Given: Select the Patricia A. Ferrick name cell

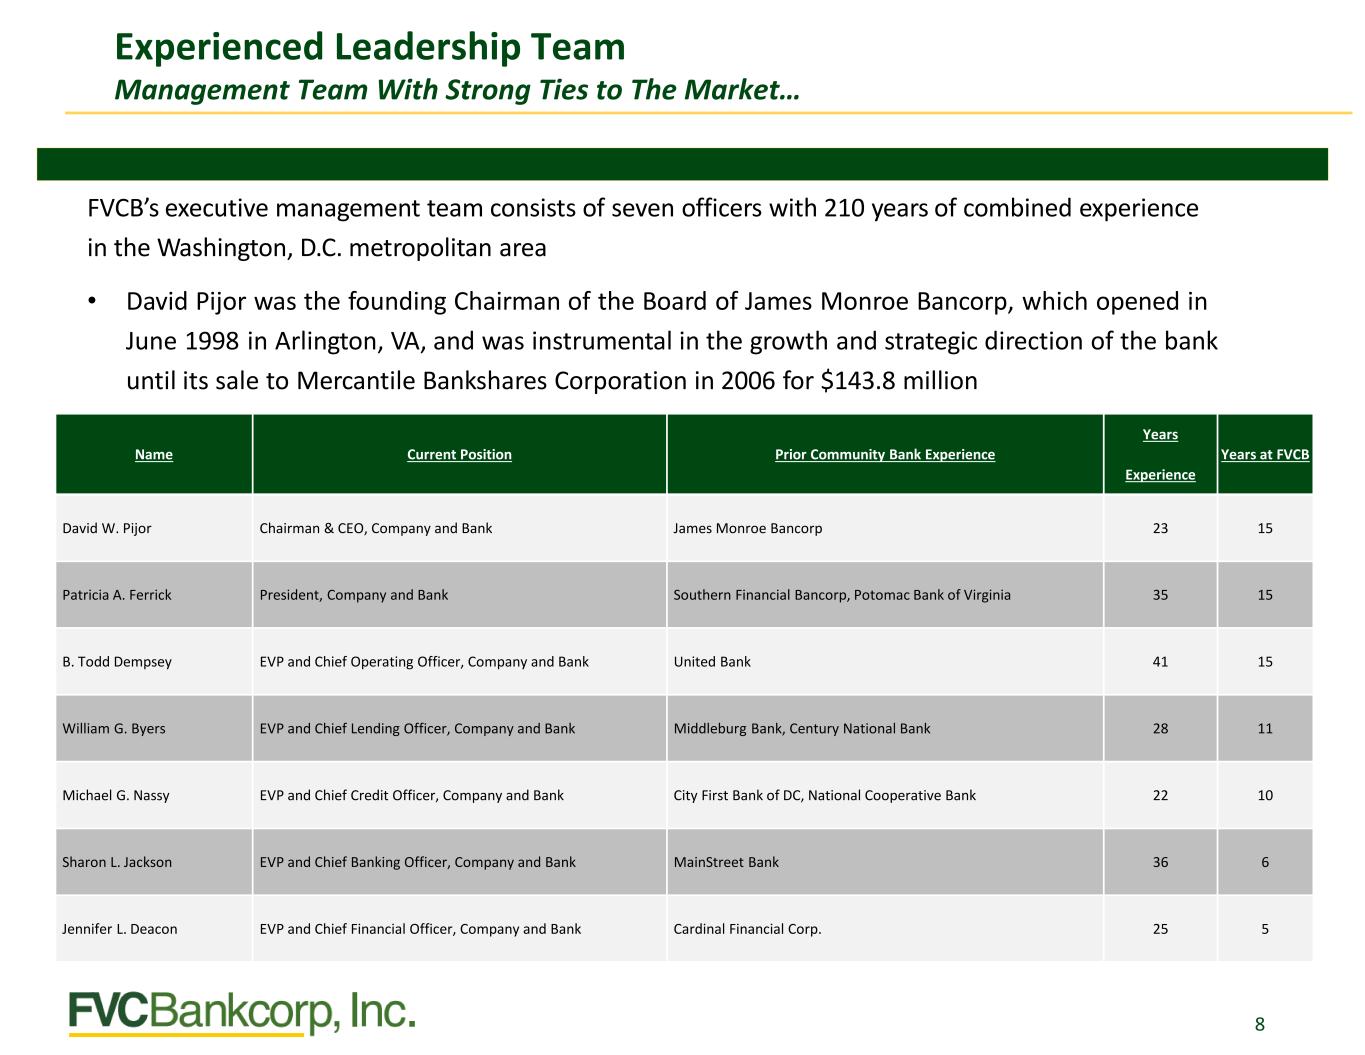Looking at the screenshot, I should coord(154,595).
